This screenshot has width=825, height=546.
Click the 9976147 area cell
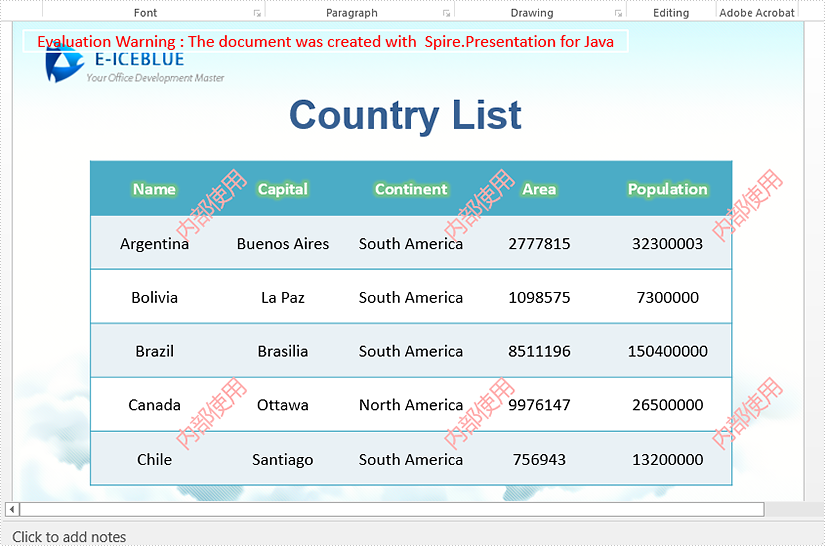tap(539, 405)
